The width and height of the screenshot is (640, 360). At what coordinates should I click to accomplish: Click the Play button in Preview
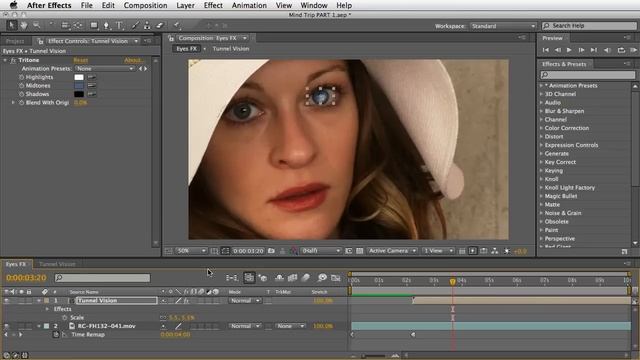569,50
